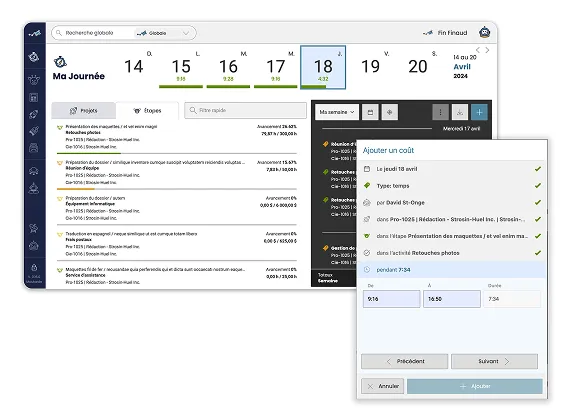Click the step icon of Retouches photos row
The height and width of the screenshot is (418, 582).
click(x=59, y=128)
